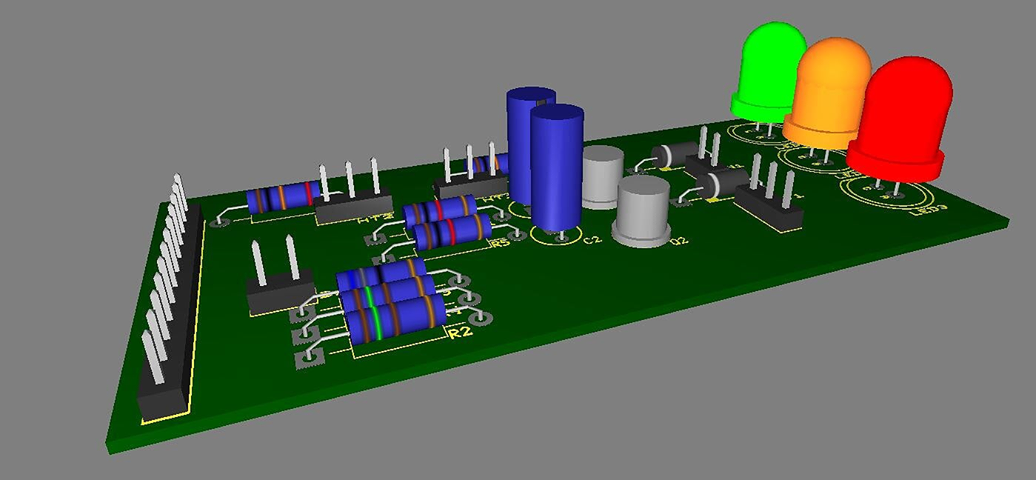Click the C2 silkscreen label
The height and width of the screenshot is (480, 1036).
point(592,241)
